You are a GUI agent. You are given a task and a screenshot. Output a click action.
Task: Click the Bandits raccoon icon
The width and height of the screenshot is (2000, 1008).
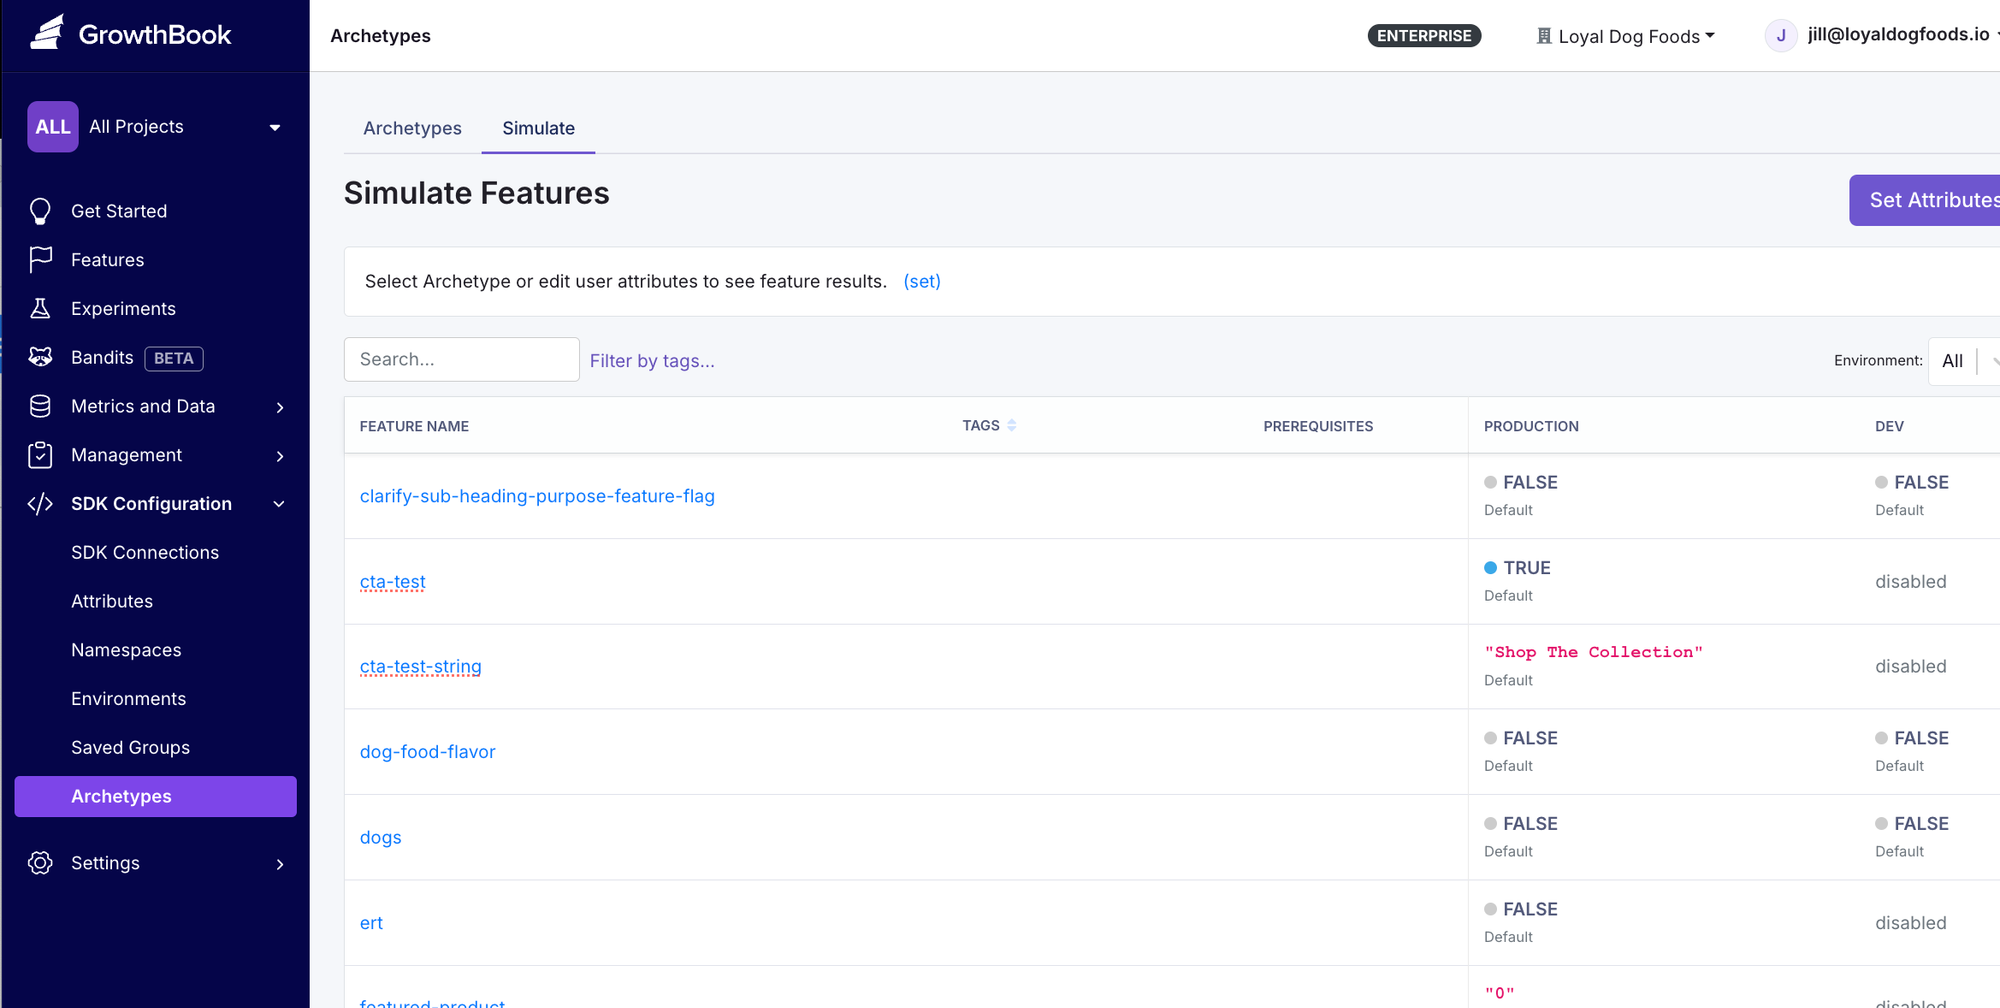pos(40,357)
